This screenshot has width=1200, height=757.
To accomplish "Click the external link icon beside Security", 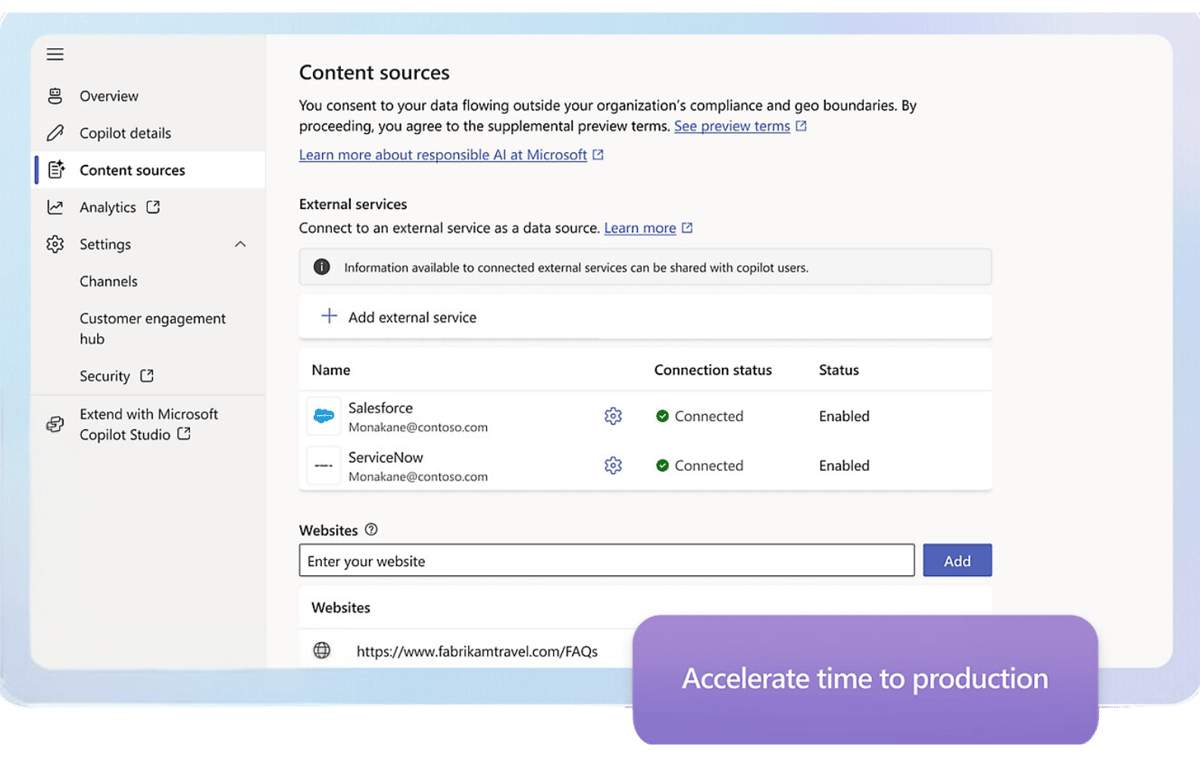I will pos(147,376).
